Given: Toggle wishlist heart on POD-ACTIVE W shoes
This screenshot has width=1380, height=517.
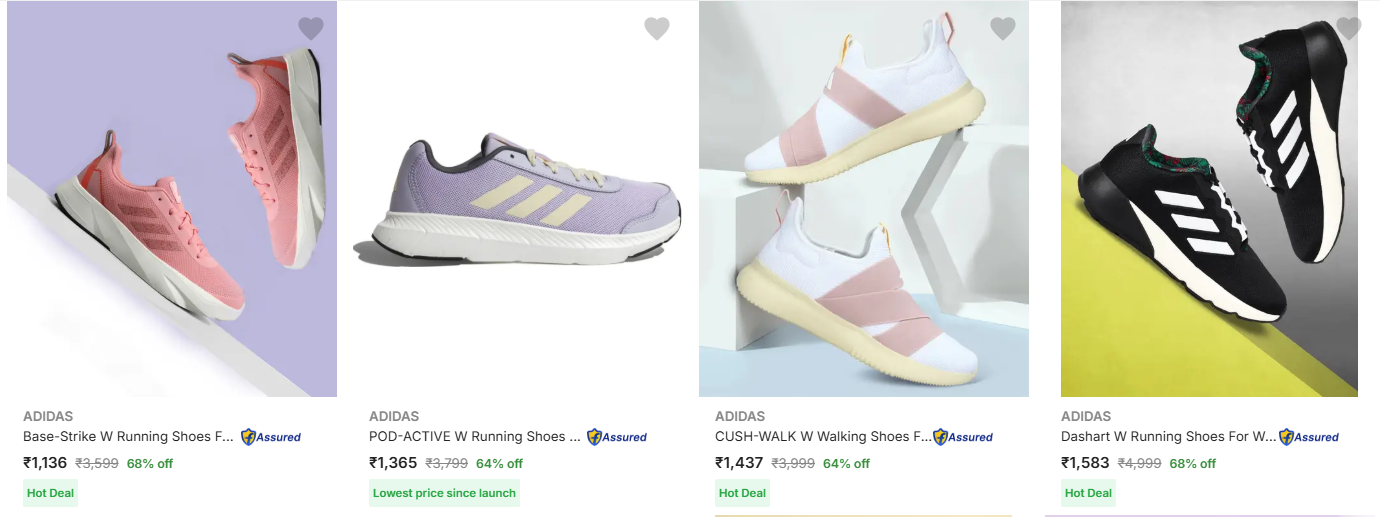Looking at the screenshot, I should tap(657, 29).
